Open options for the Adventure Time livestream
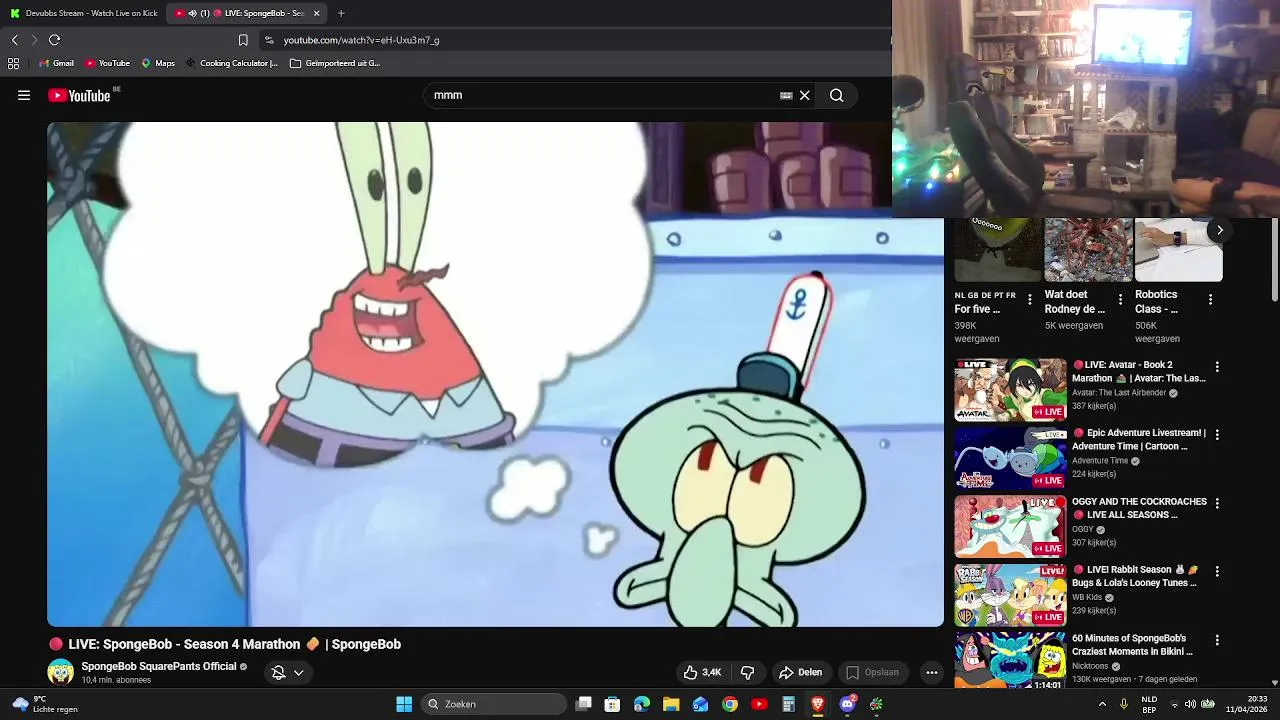This screenshot has width=1280, height=720. [1217, 435]
